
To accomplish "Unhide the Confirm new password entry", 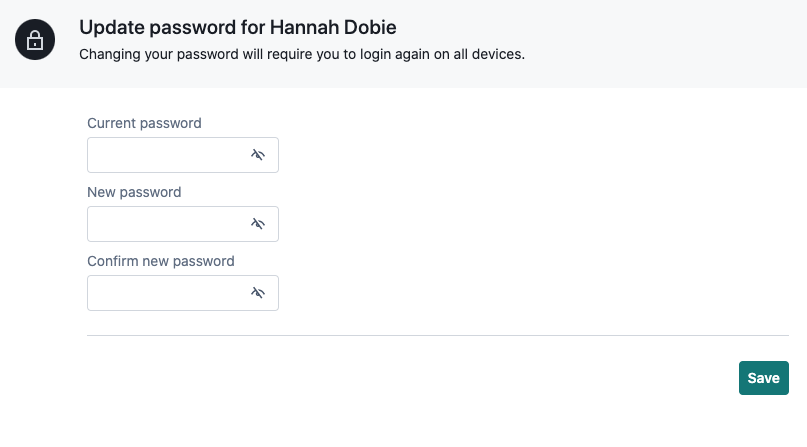I will pos(258,293).
